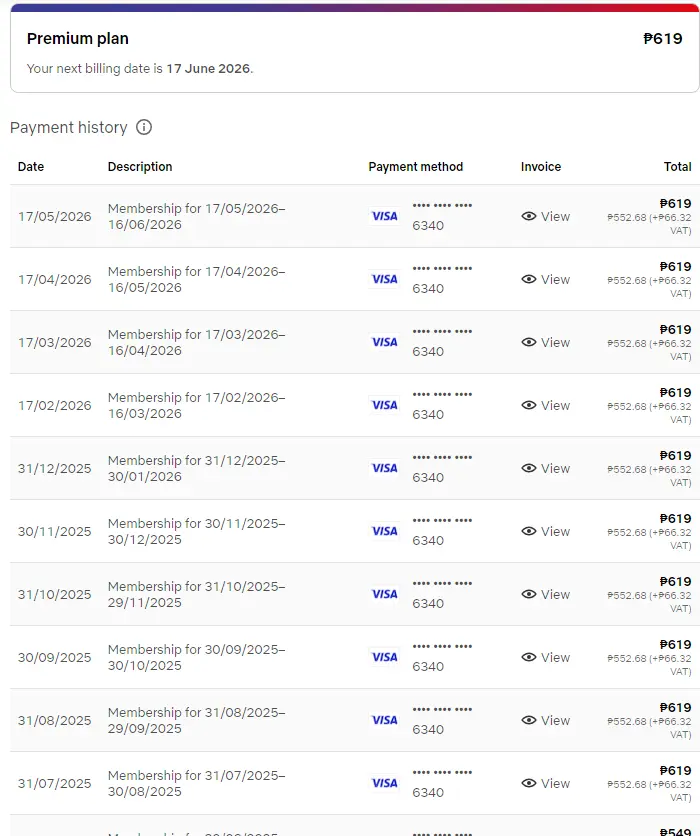700x836 pixels.
Task: View the invoice for 30/11/2025
Action: [546, 531]
